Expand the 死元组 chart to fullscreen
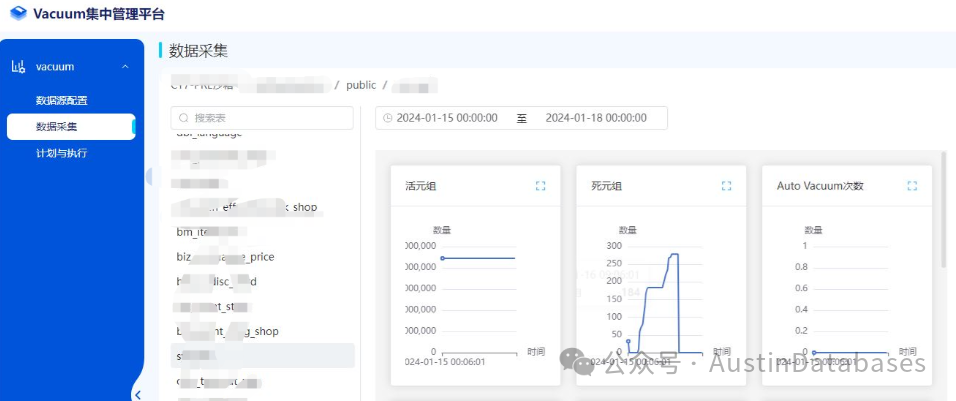956x401 pixels. (x=726, y=186)
